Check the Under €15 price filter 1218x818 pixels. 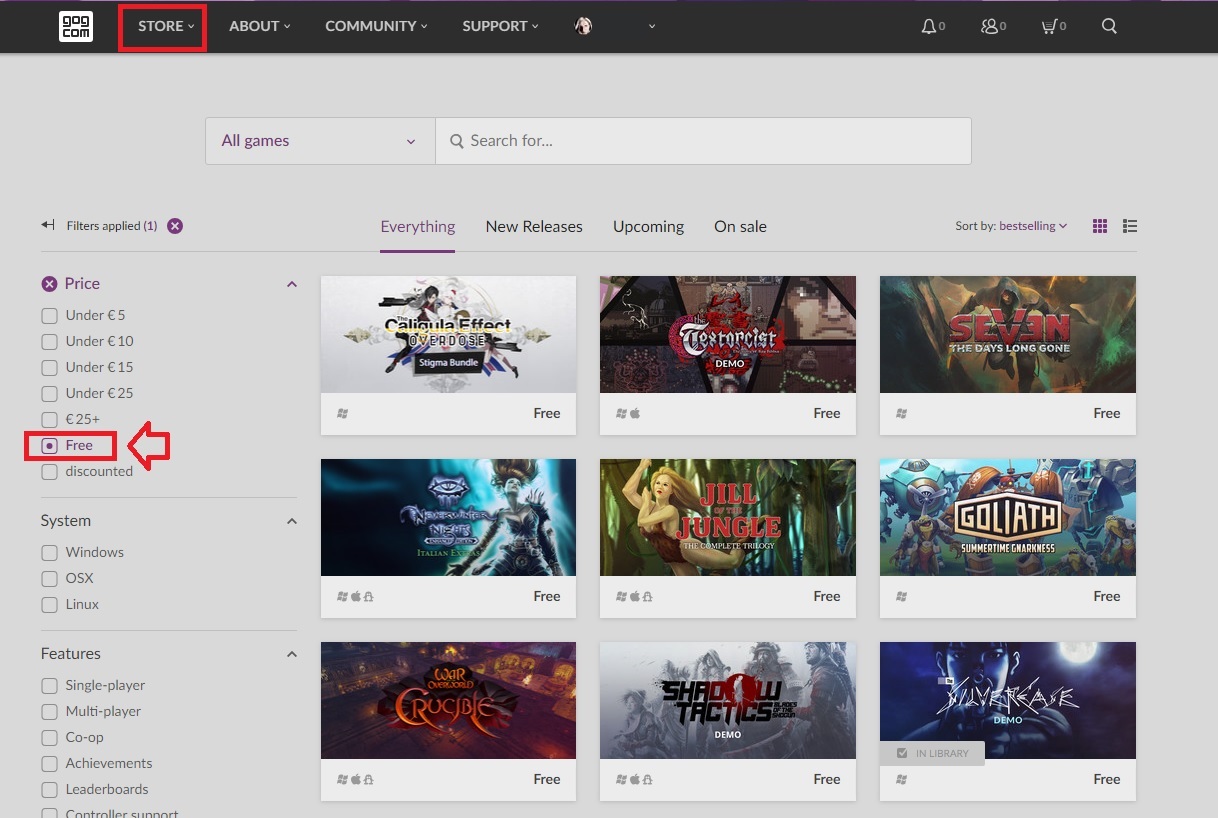point(49,368)
